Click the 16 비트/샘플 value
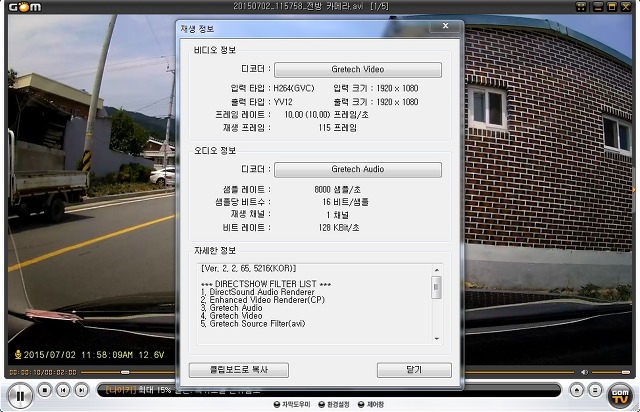640x412 pixels. point(345,202)
